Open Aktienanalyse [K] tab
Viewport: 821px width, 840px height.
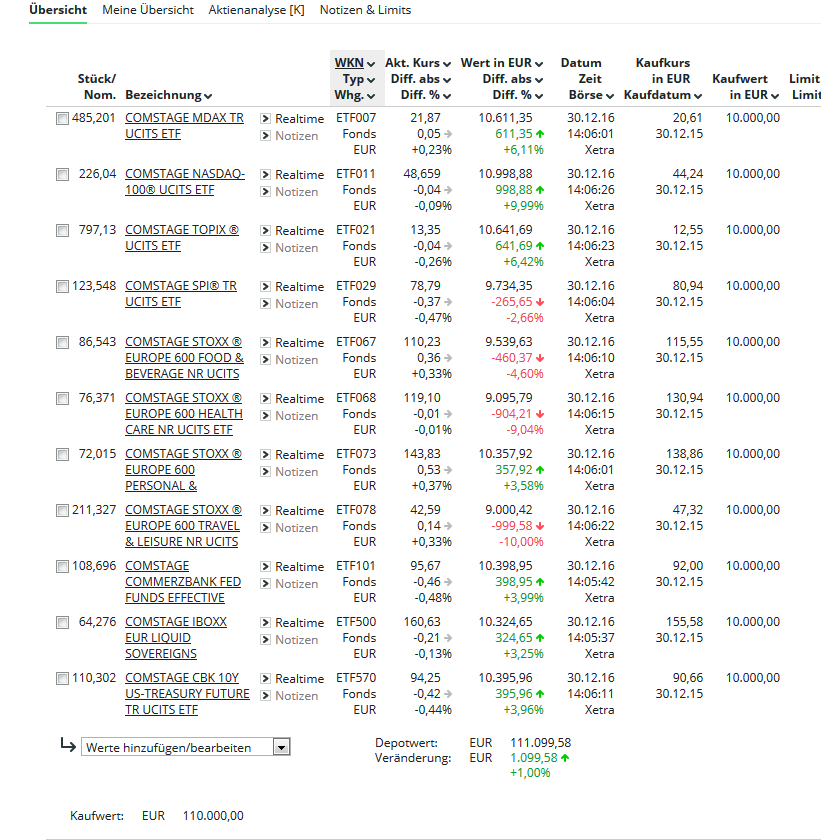click(257, 10)
